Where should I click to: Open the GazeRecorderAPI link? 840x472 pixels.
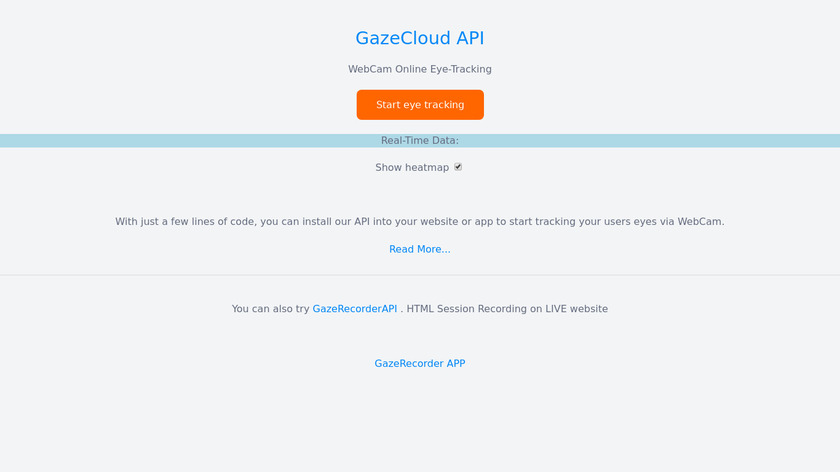(355, 309)
